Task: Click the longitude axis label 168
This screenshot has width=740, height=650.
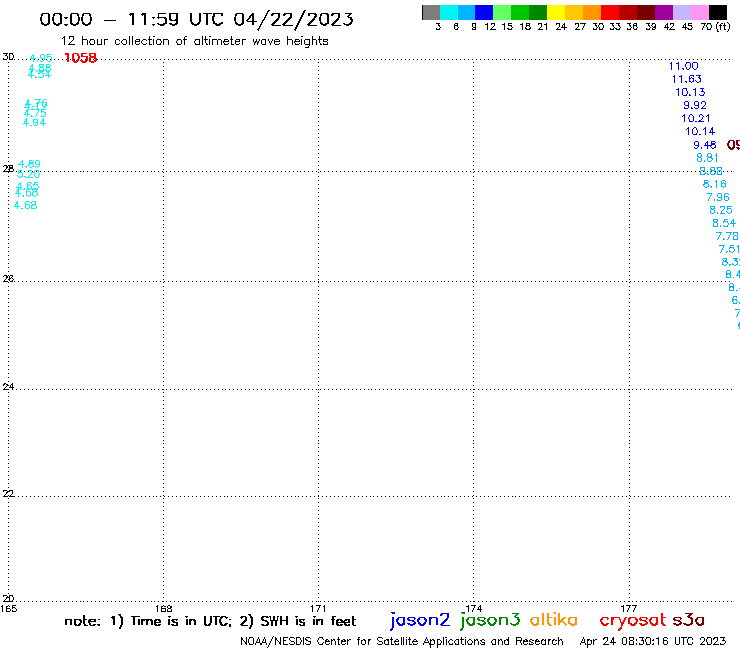Action: (x=164, y=609)
